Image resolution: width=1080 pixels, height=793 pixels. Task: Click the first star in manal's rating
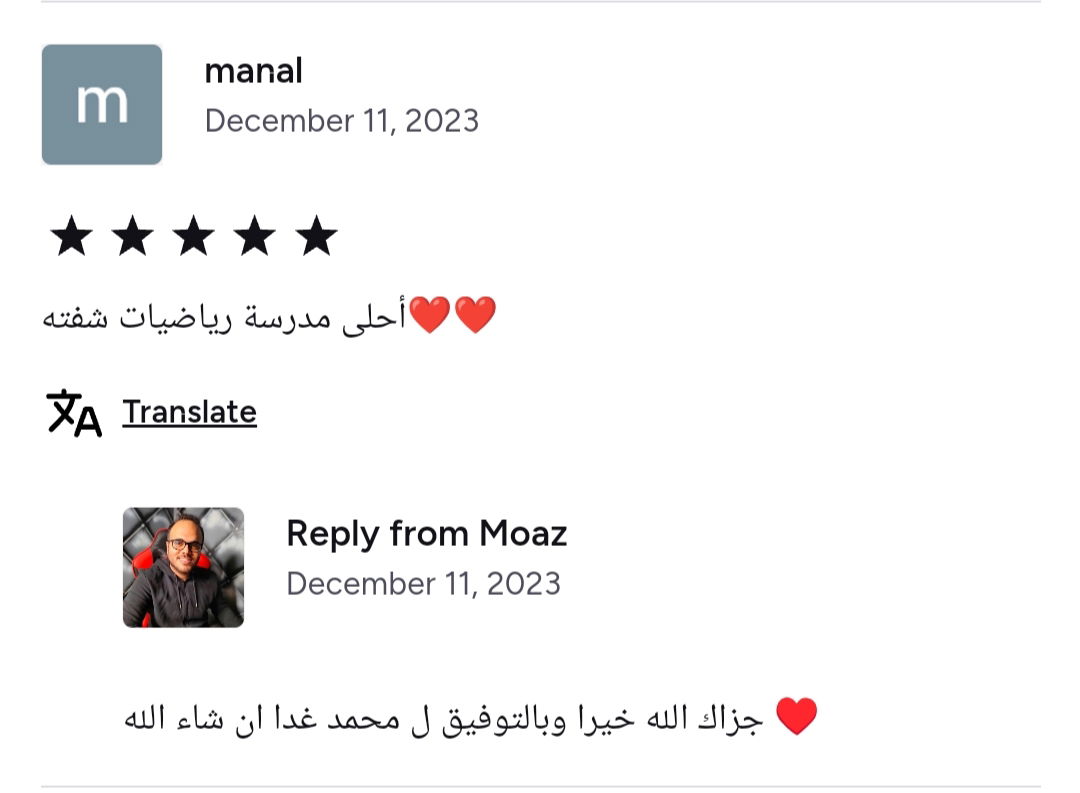(71, 238)
